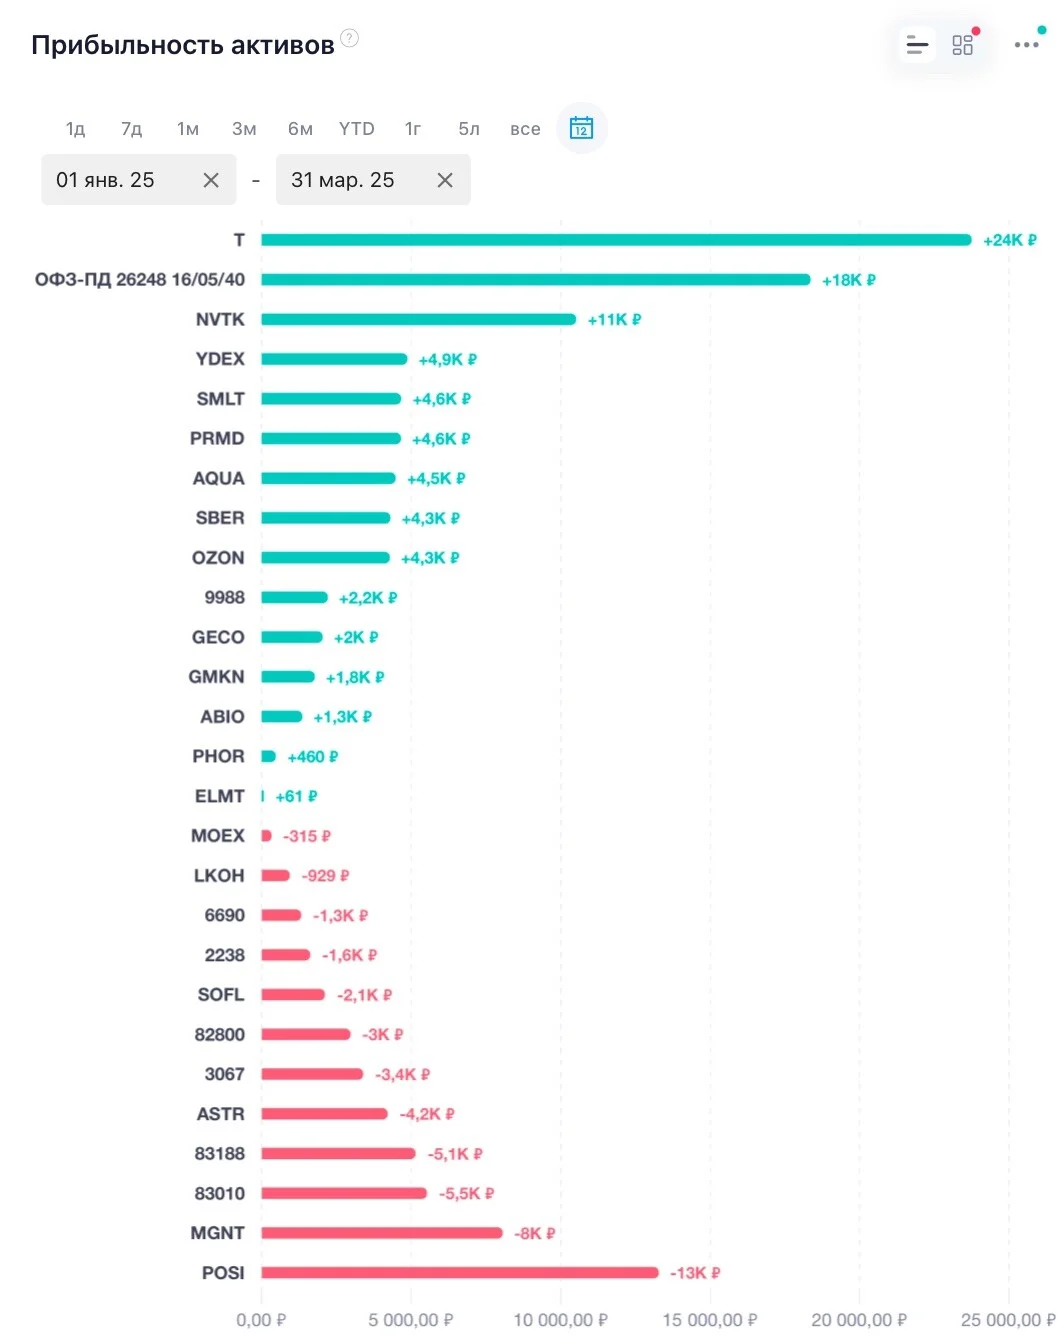Clear the start date 01 янв. 25
Screen dimensions: 1062x1342
click(x=211, y=180)
